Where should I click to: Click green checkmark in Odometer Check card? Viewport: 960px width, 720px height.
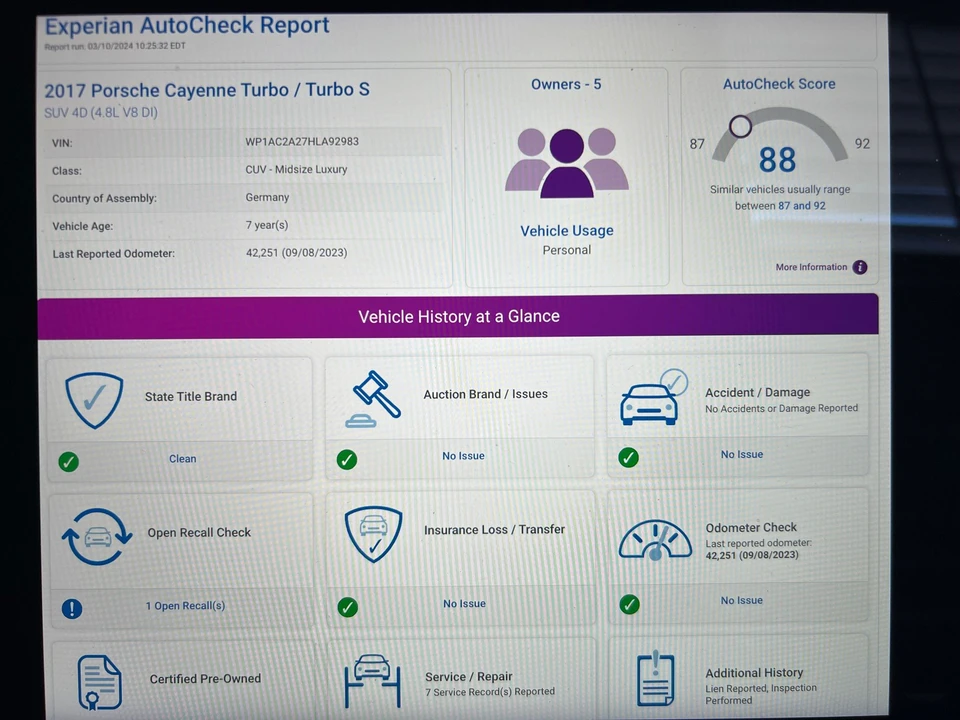pyautogui.click(x=629, y=604)
